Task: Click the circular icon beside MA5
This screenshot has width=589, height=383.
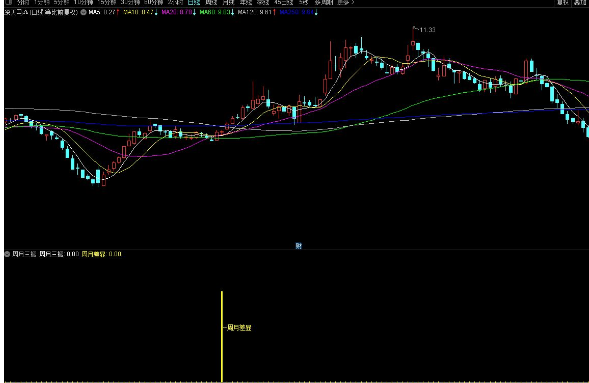Action: pos(83,12)
